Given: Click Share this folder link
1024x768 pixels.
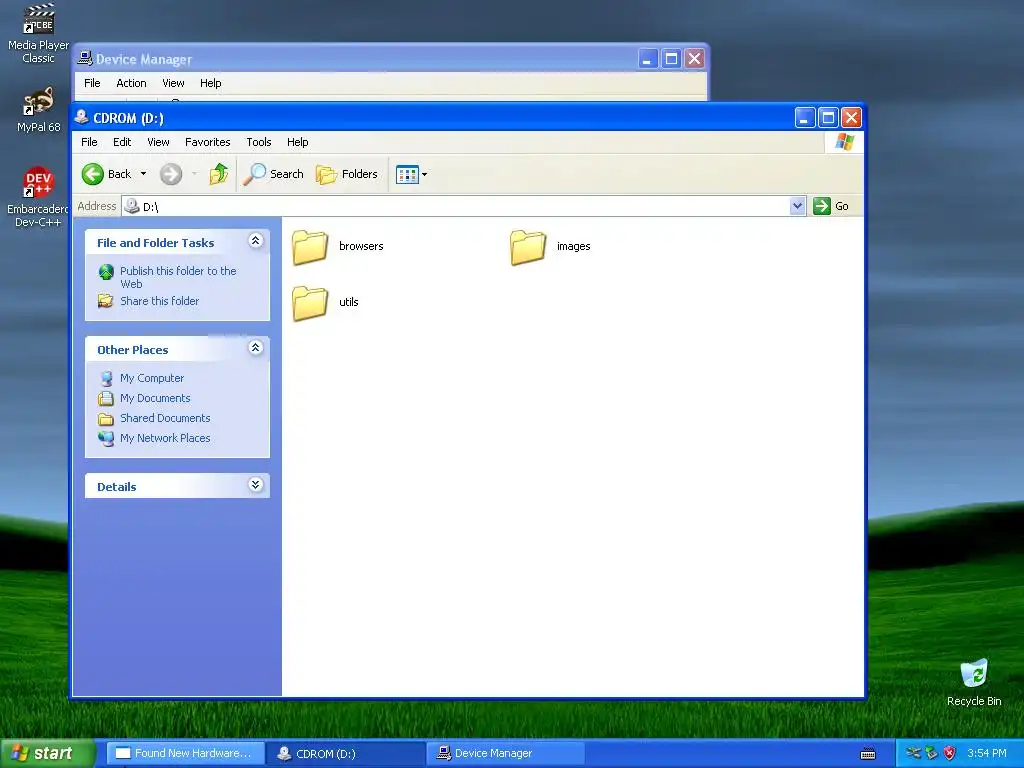Looking at the screenshot, I should click(x=159, y=301).
